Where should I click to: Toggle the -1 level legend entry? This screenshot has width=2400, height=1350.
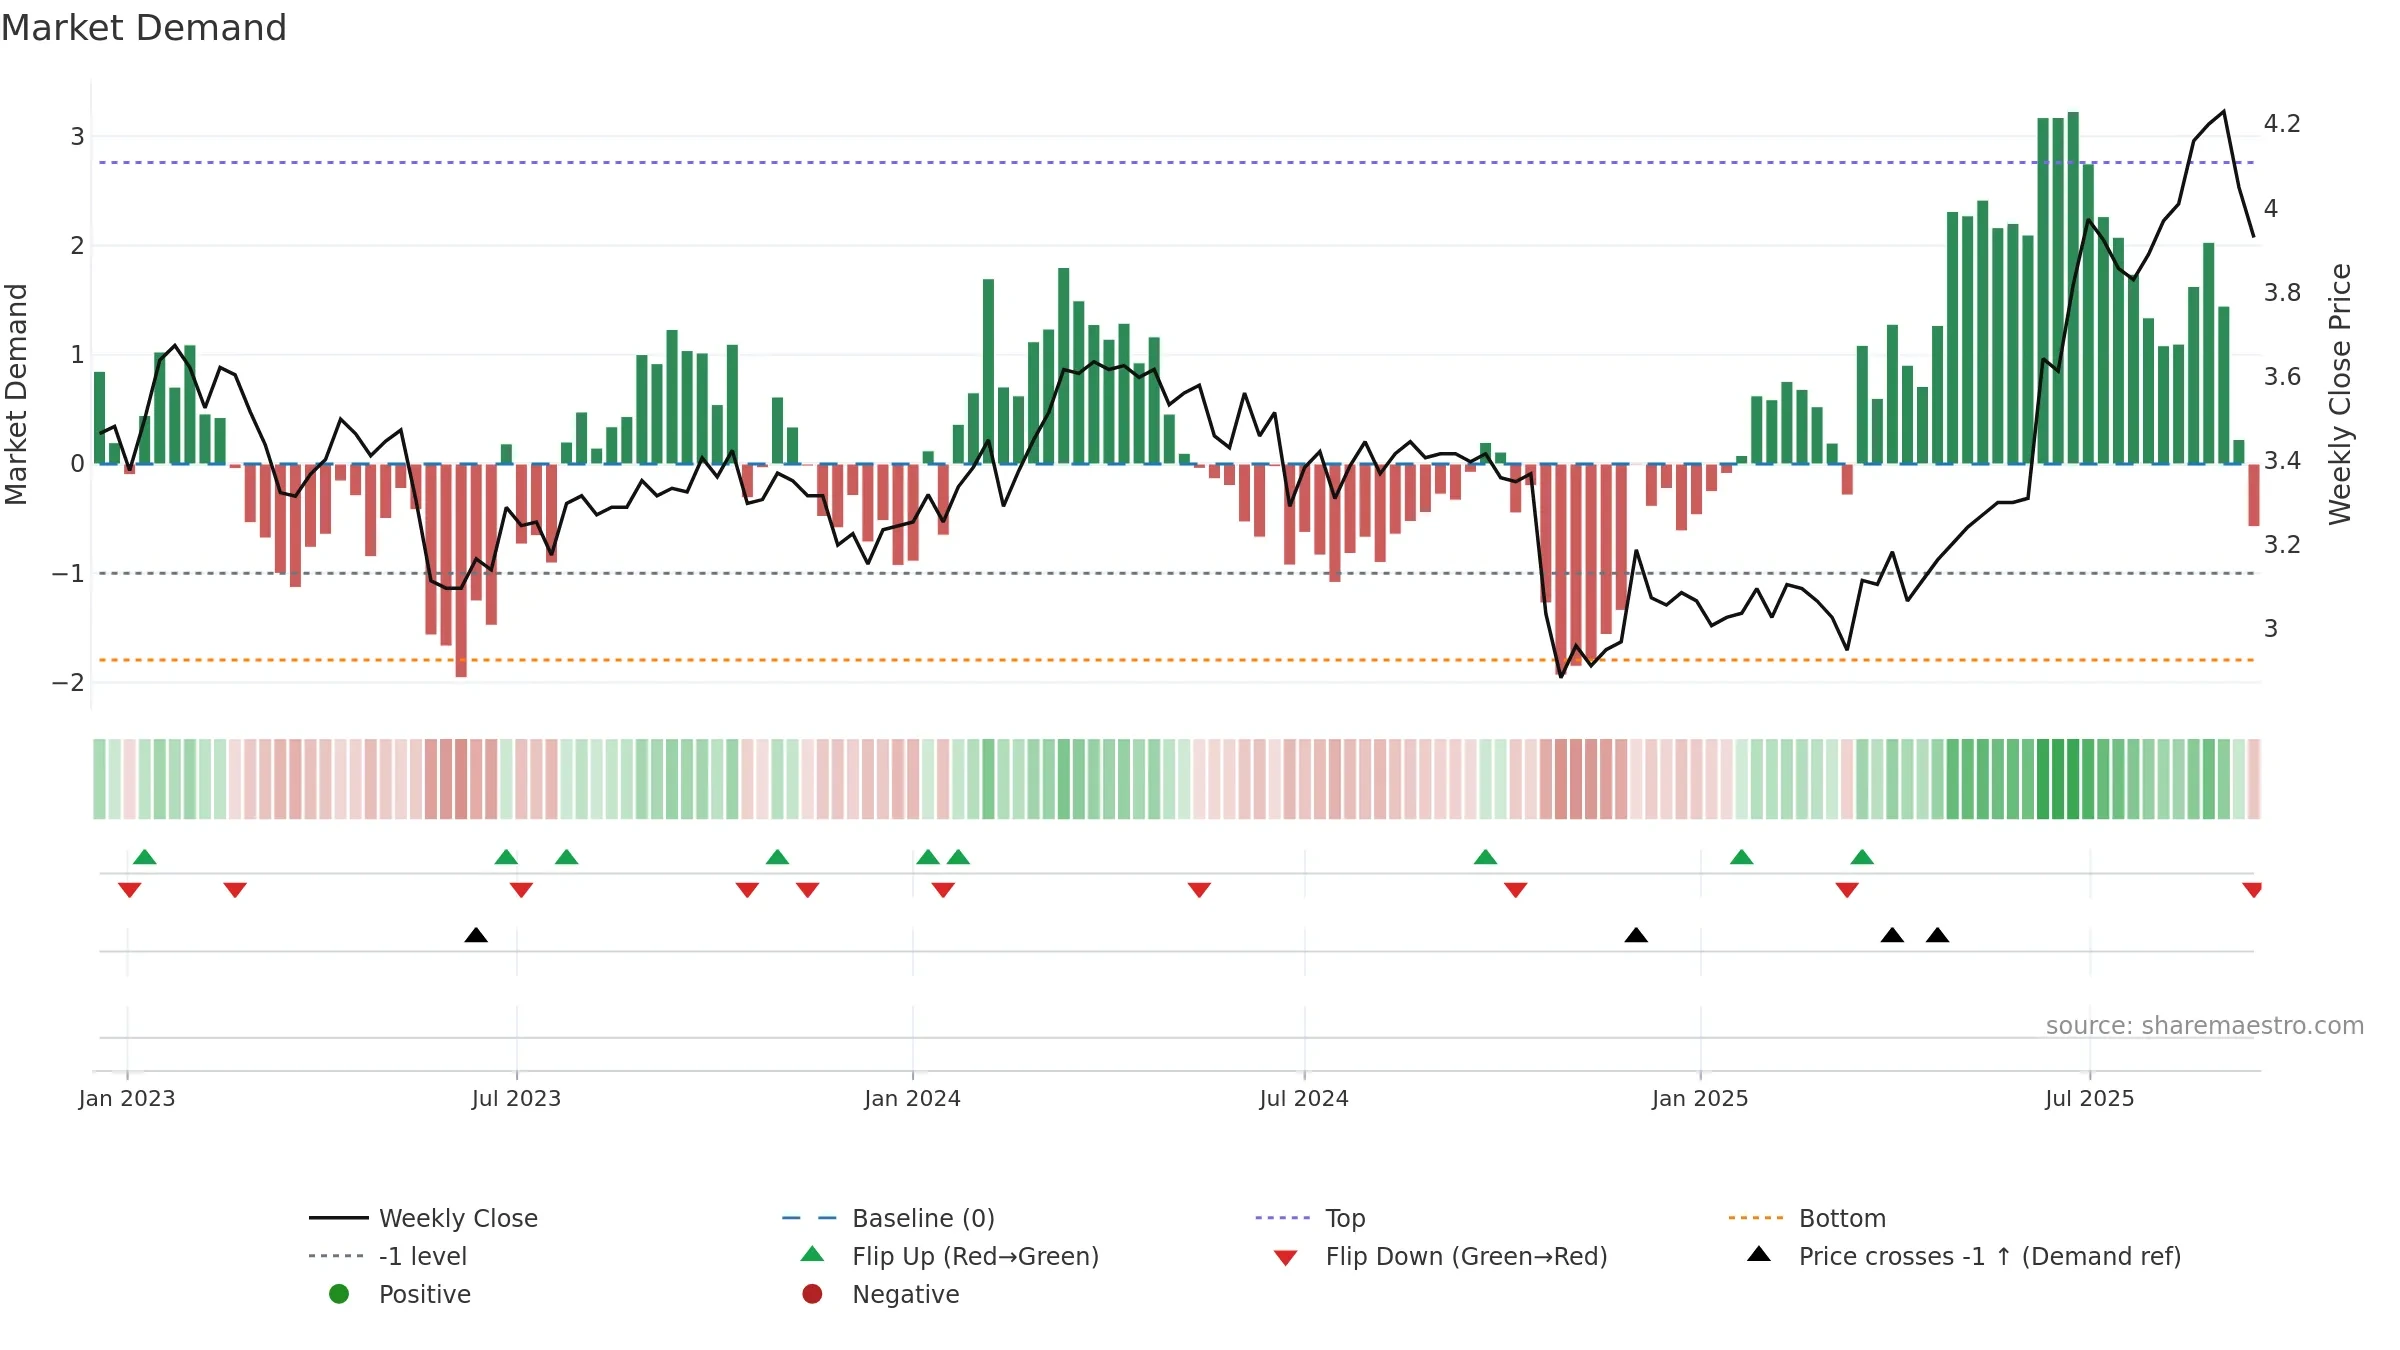(x=388, y=1256)
